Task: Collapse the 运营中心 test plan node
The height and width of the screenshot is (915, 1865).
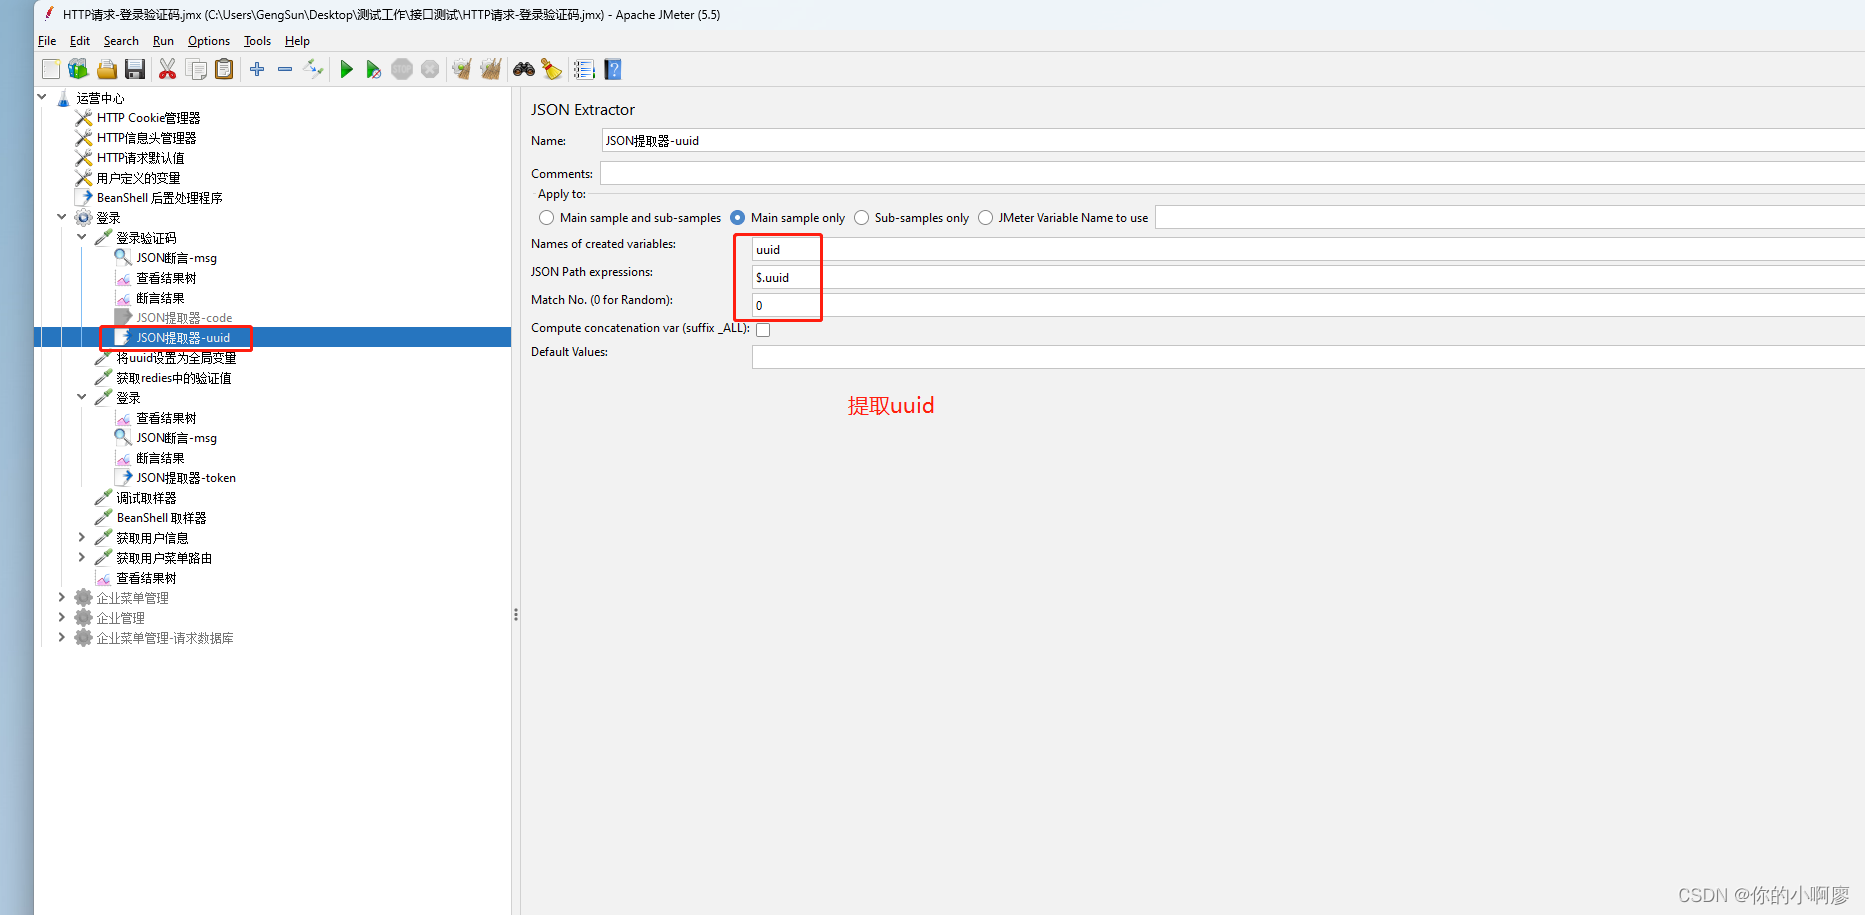Action: [42, 98]
